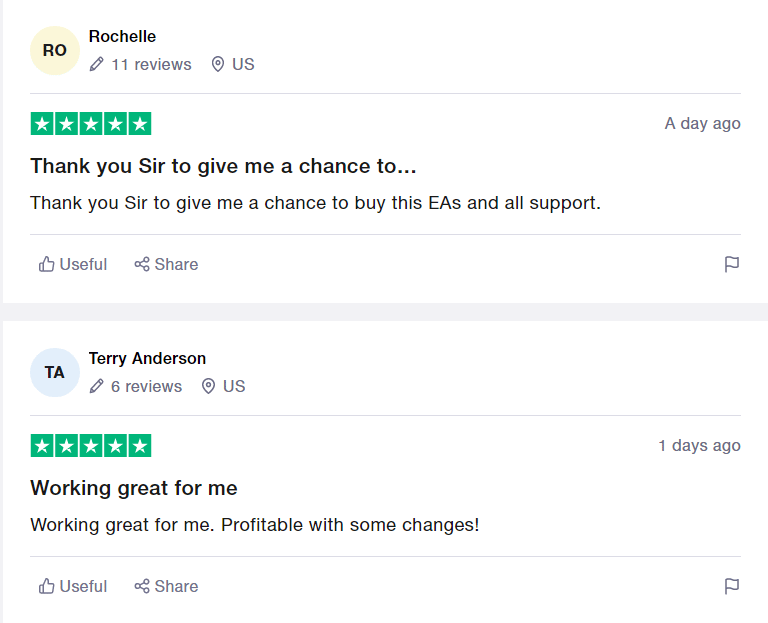Screen dimensions: 768x623
Task: Click the pencil icon beside 6 reviews
Action: click(97, 387)
